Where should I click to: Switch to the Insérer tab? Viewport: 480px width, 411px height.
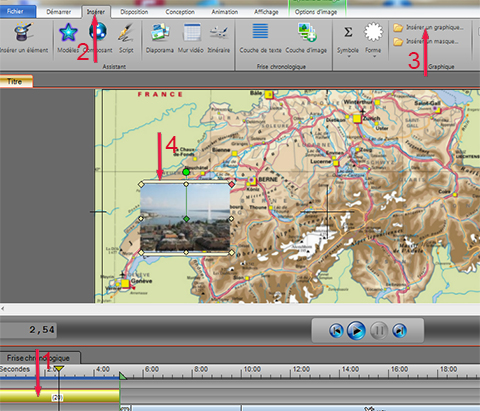point(96,12)
